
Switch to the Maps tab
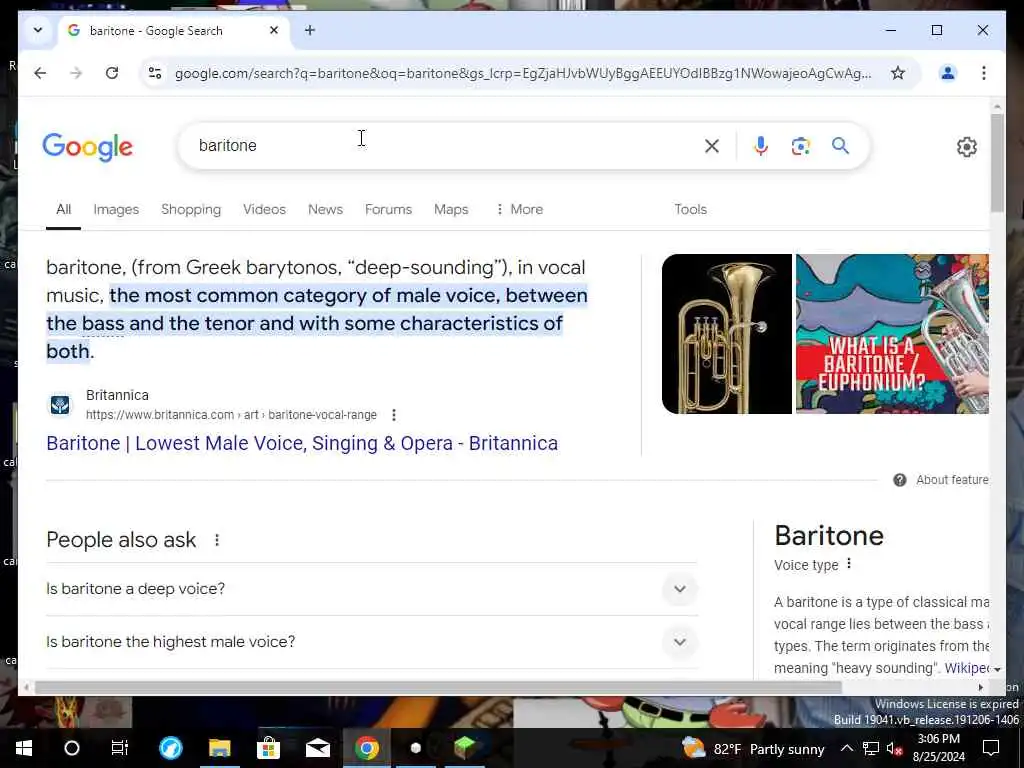[451, 210]
